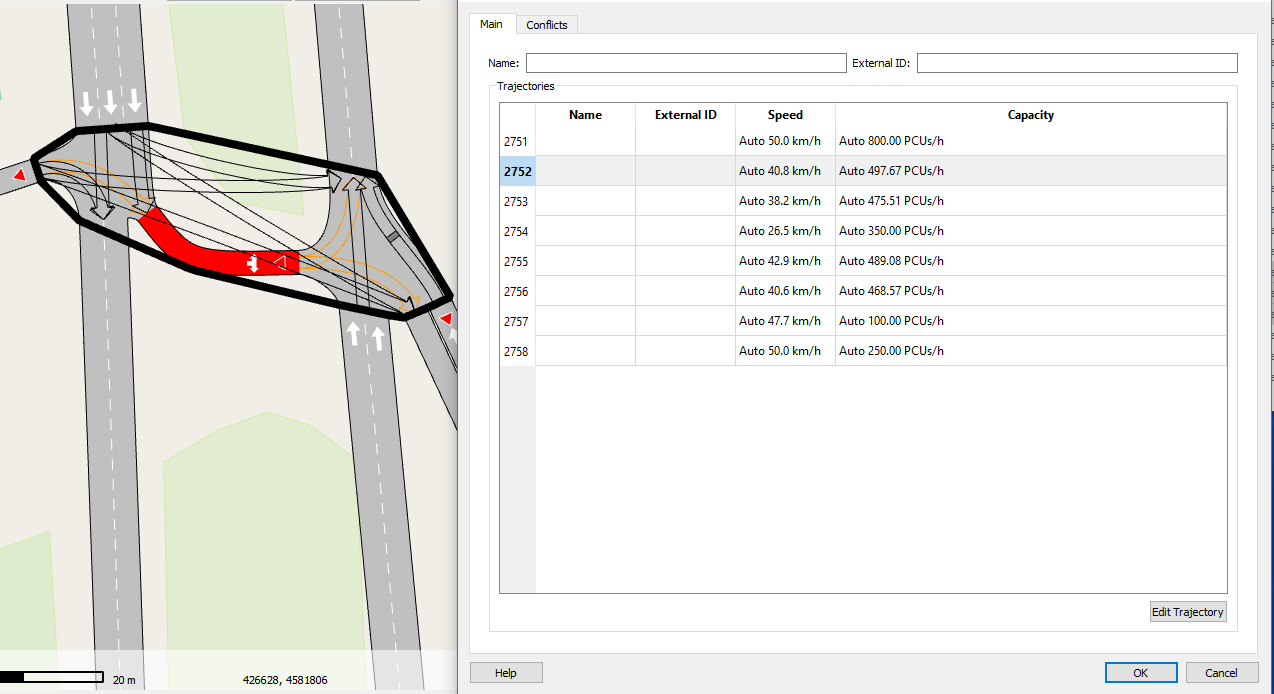1274x694 pixels.
Task: Click the Capacity column header
Action: point(1030,115)
